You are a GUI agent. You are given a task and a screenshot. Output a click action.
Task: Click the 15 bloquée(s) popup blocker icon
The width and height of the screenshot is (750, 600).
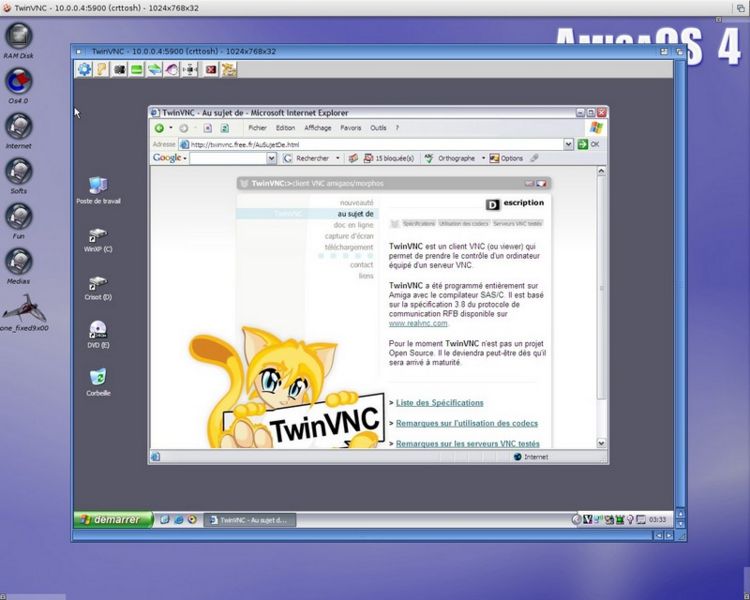tap(384, 158)
